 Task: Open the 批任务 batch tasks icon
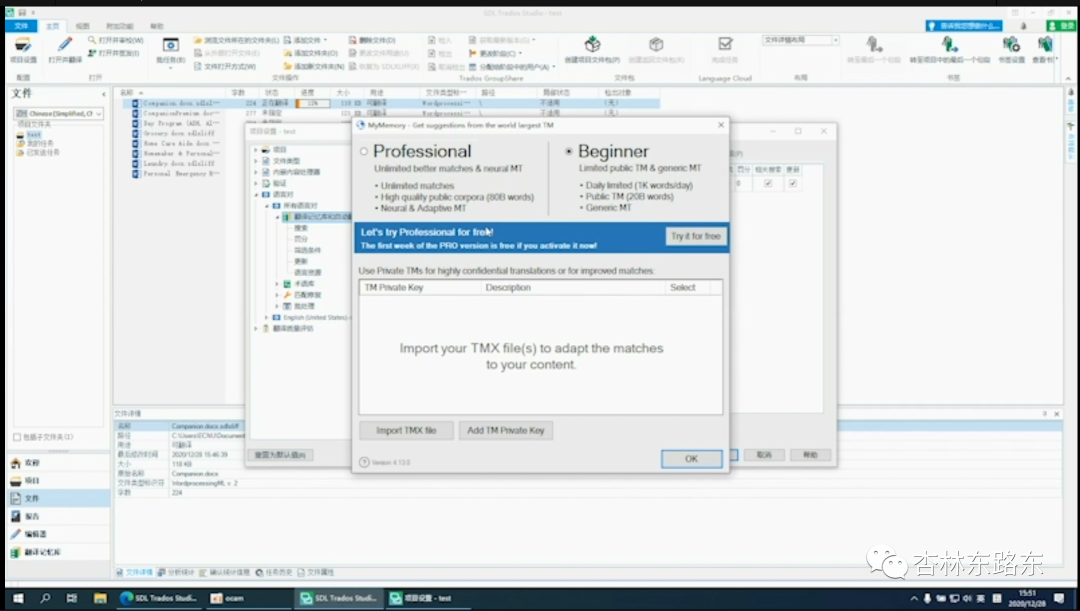[x=170, y=50]
